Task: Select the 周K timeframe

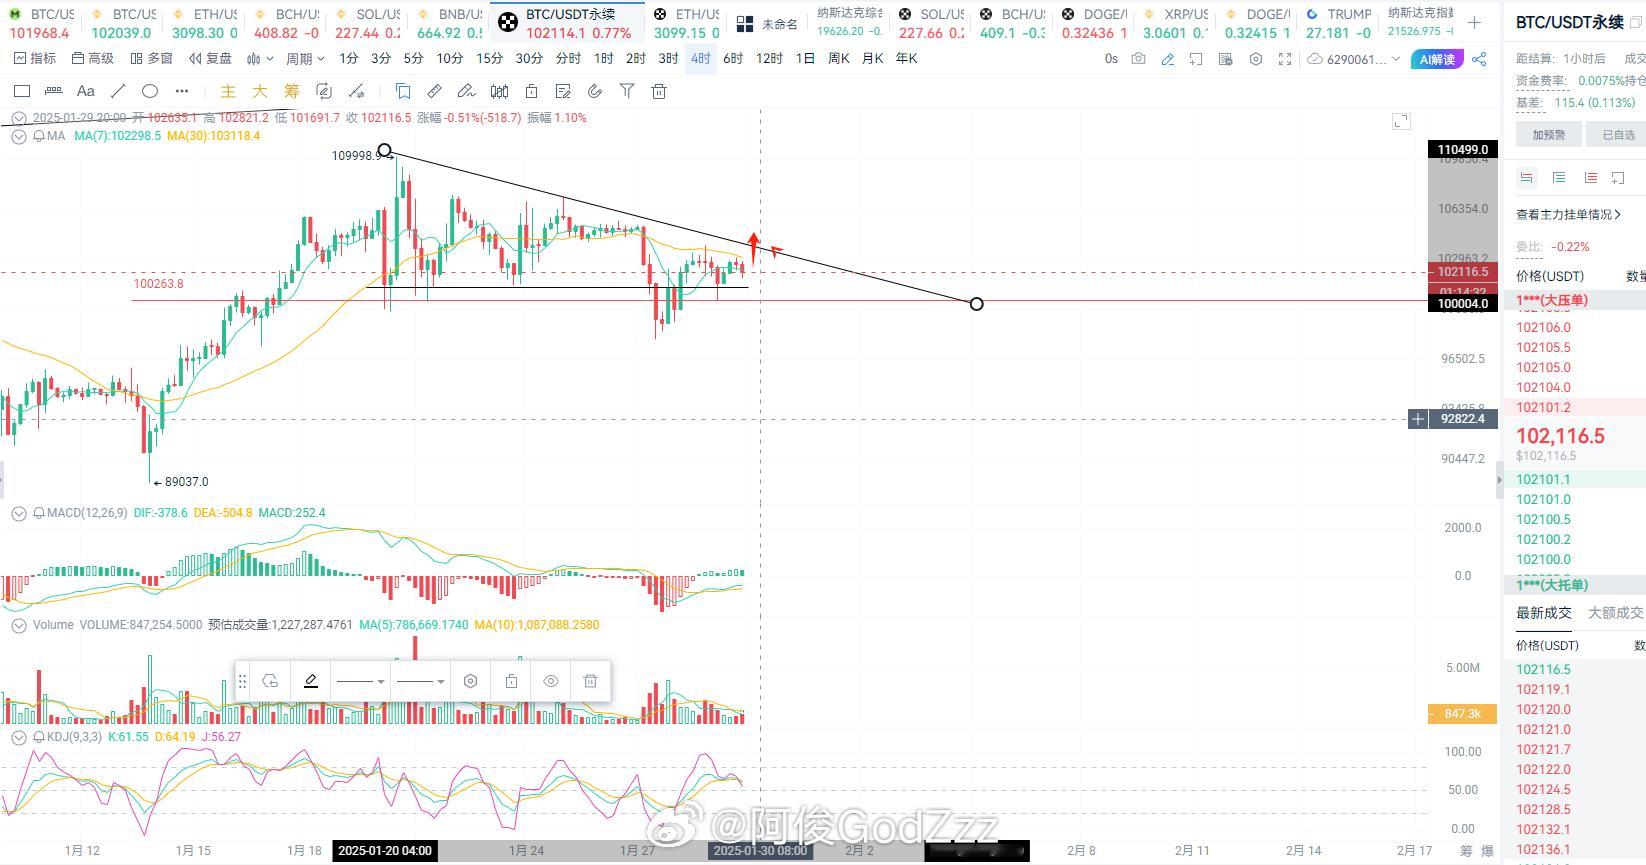Action: [838, 59]
